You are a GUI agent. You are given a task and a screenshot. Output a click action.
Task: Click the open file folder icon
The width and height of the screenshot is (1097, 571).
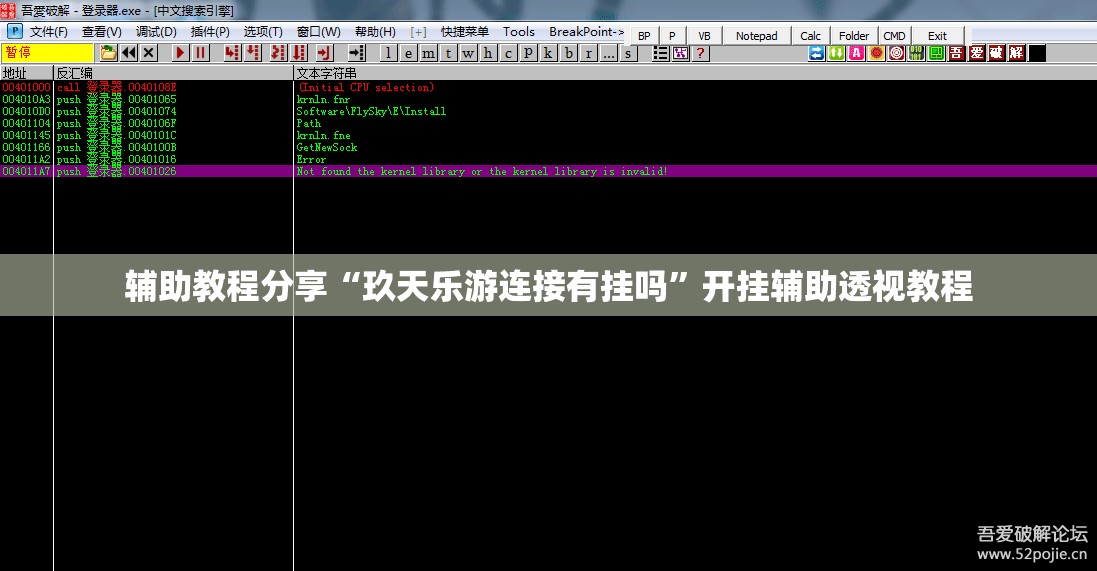pyautogui.click(x=108, y=53)
